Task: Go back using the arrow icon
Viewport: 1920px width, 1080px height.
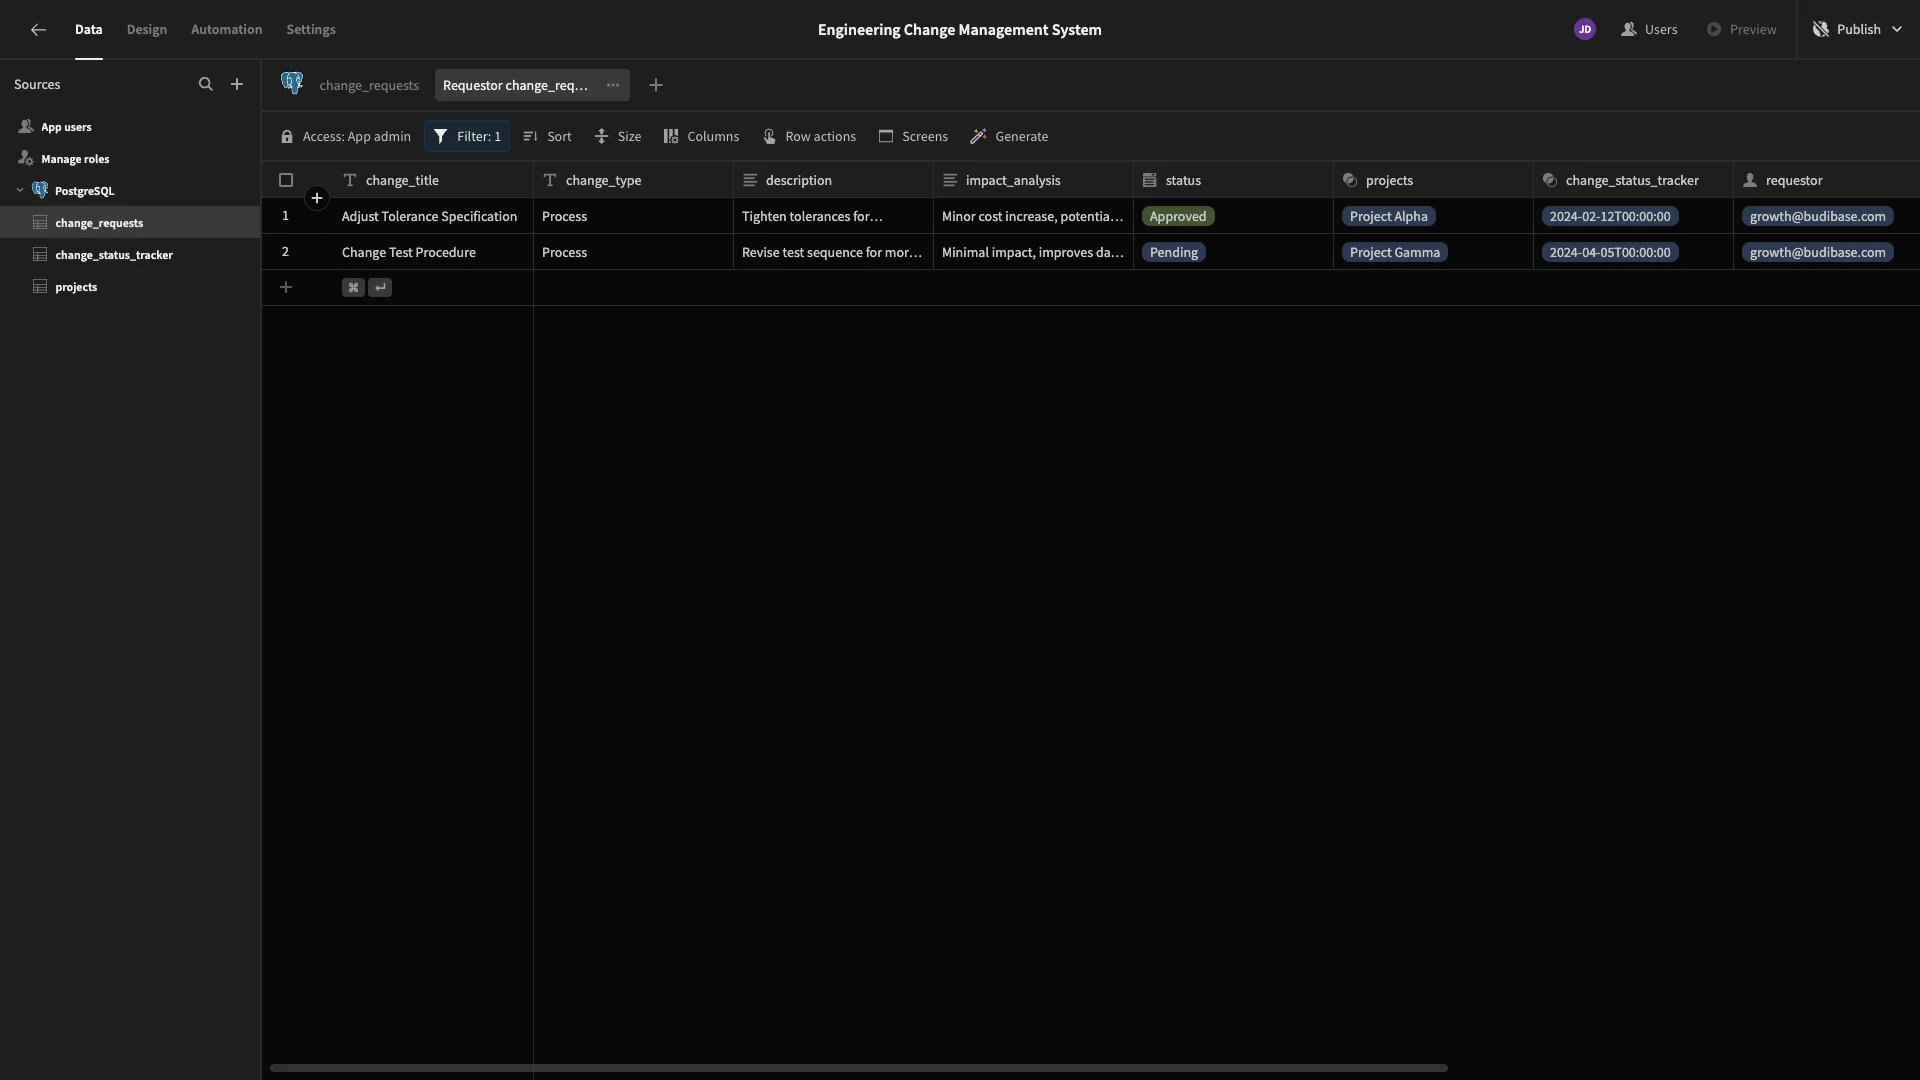Action: pyautogui.click(x=38, y=30)
